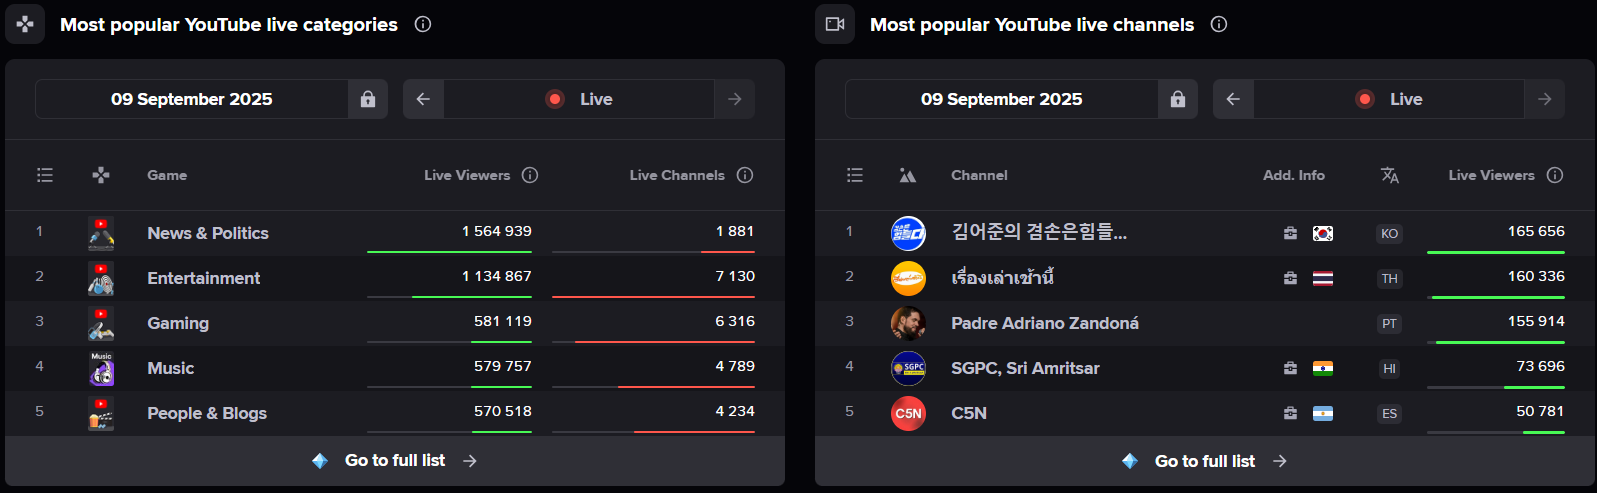Open the categories date picker
This screenshot has width=1597, height=493.
(x=192, y=99)
